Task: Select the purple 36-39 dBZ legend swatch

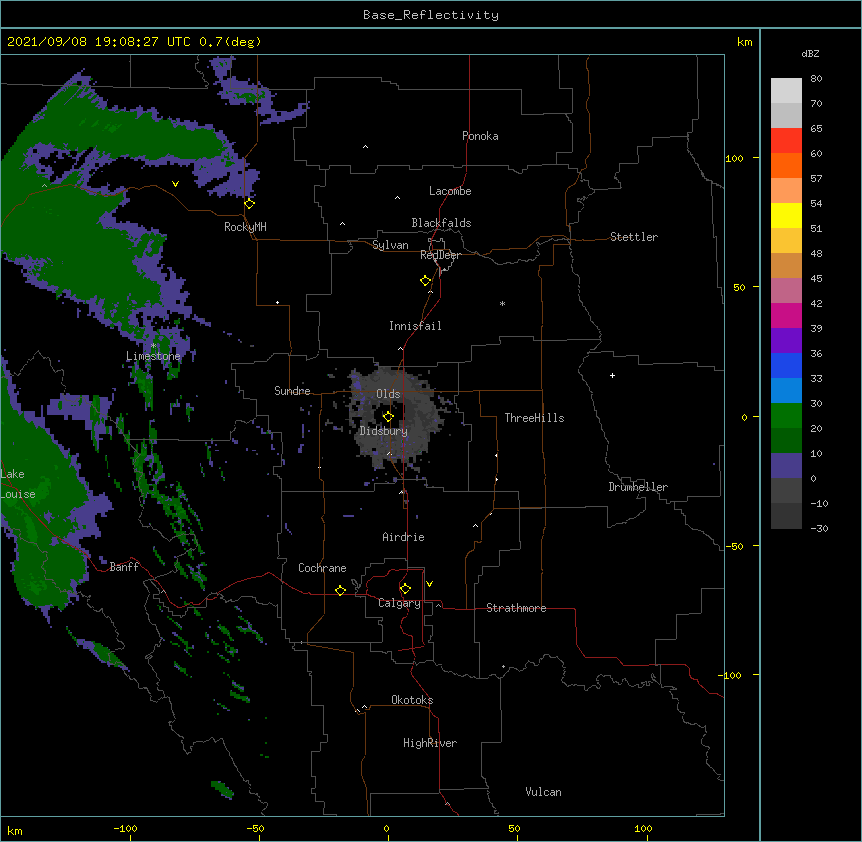Action: coord(786,341)
